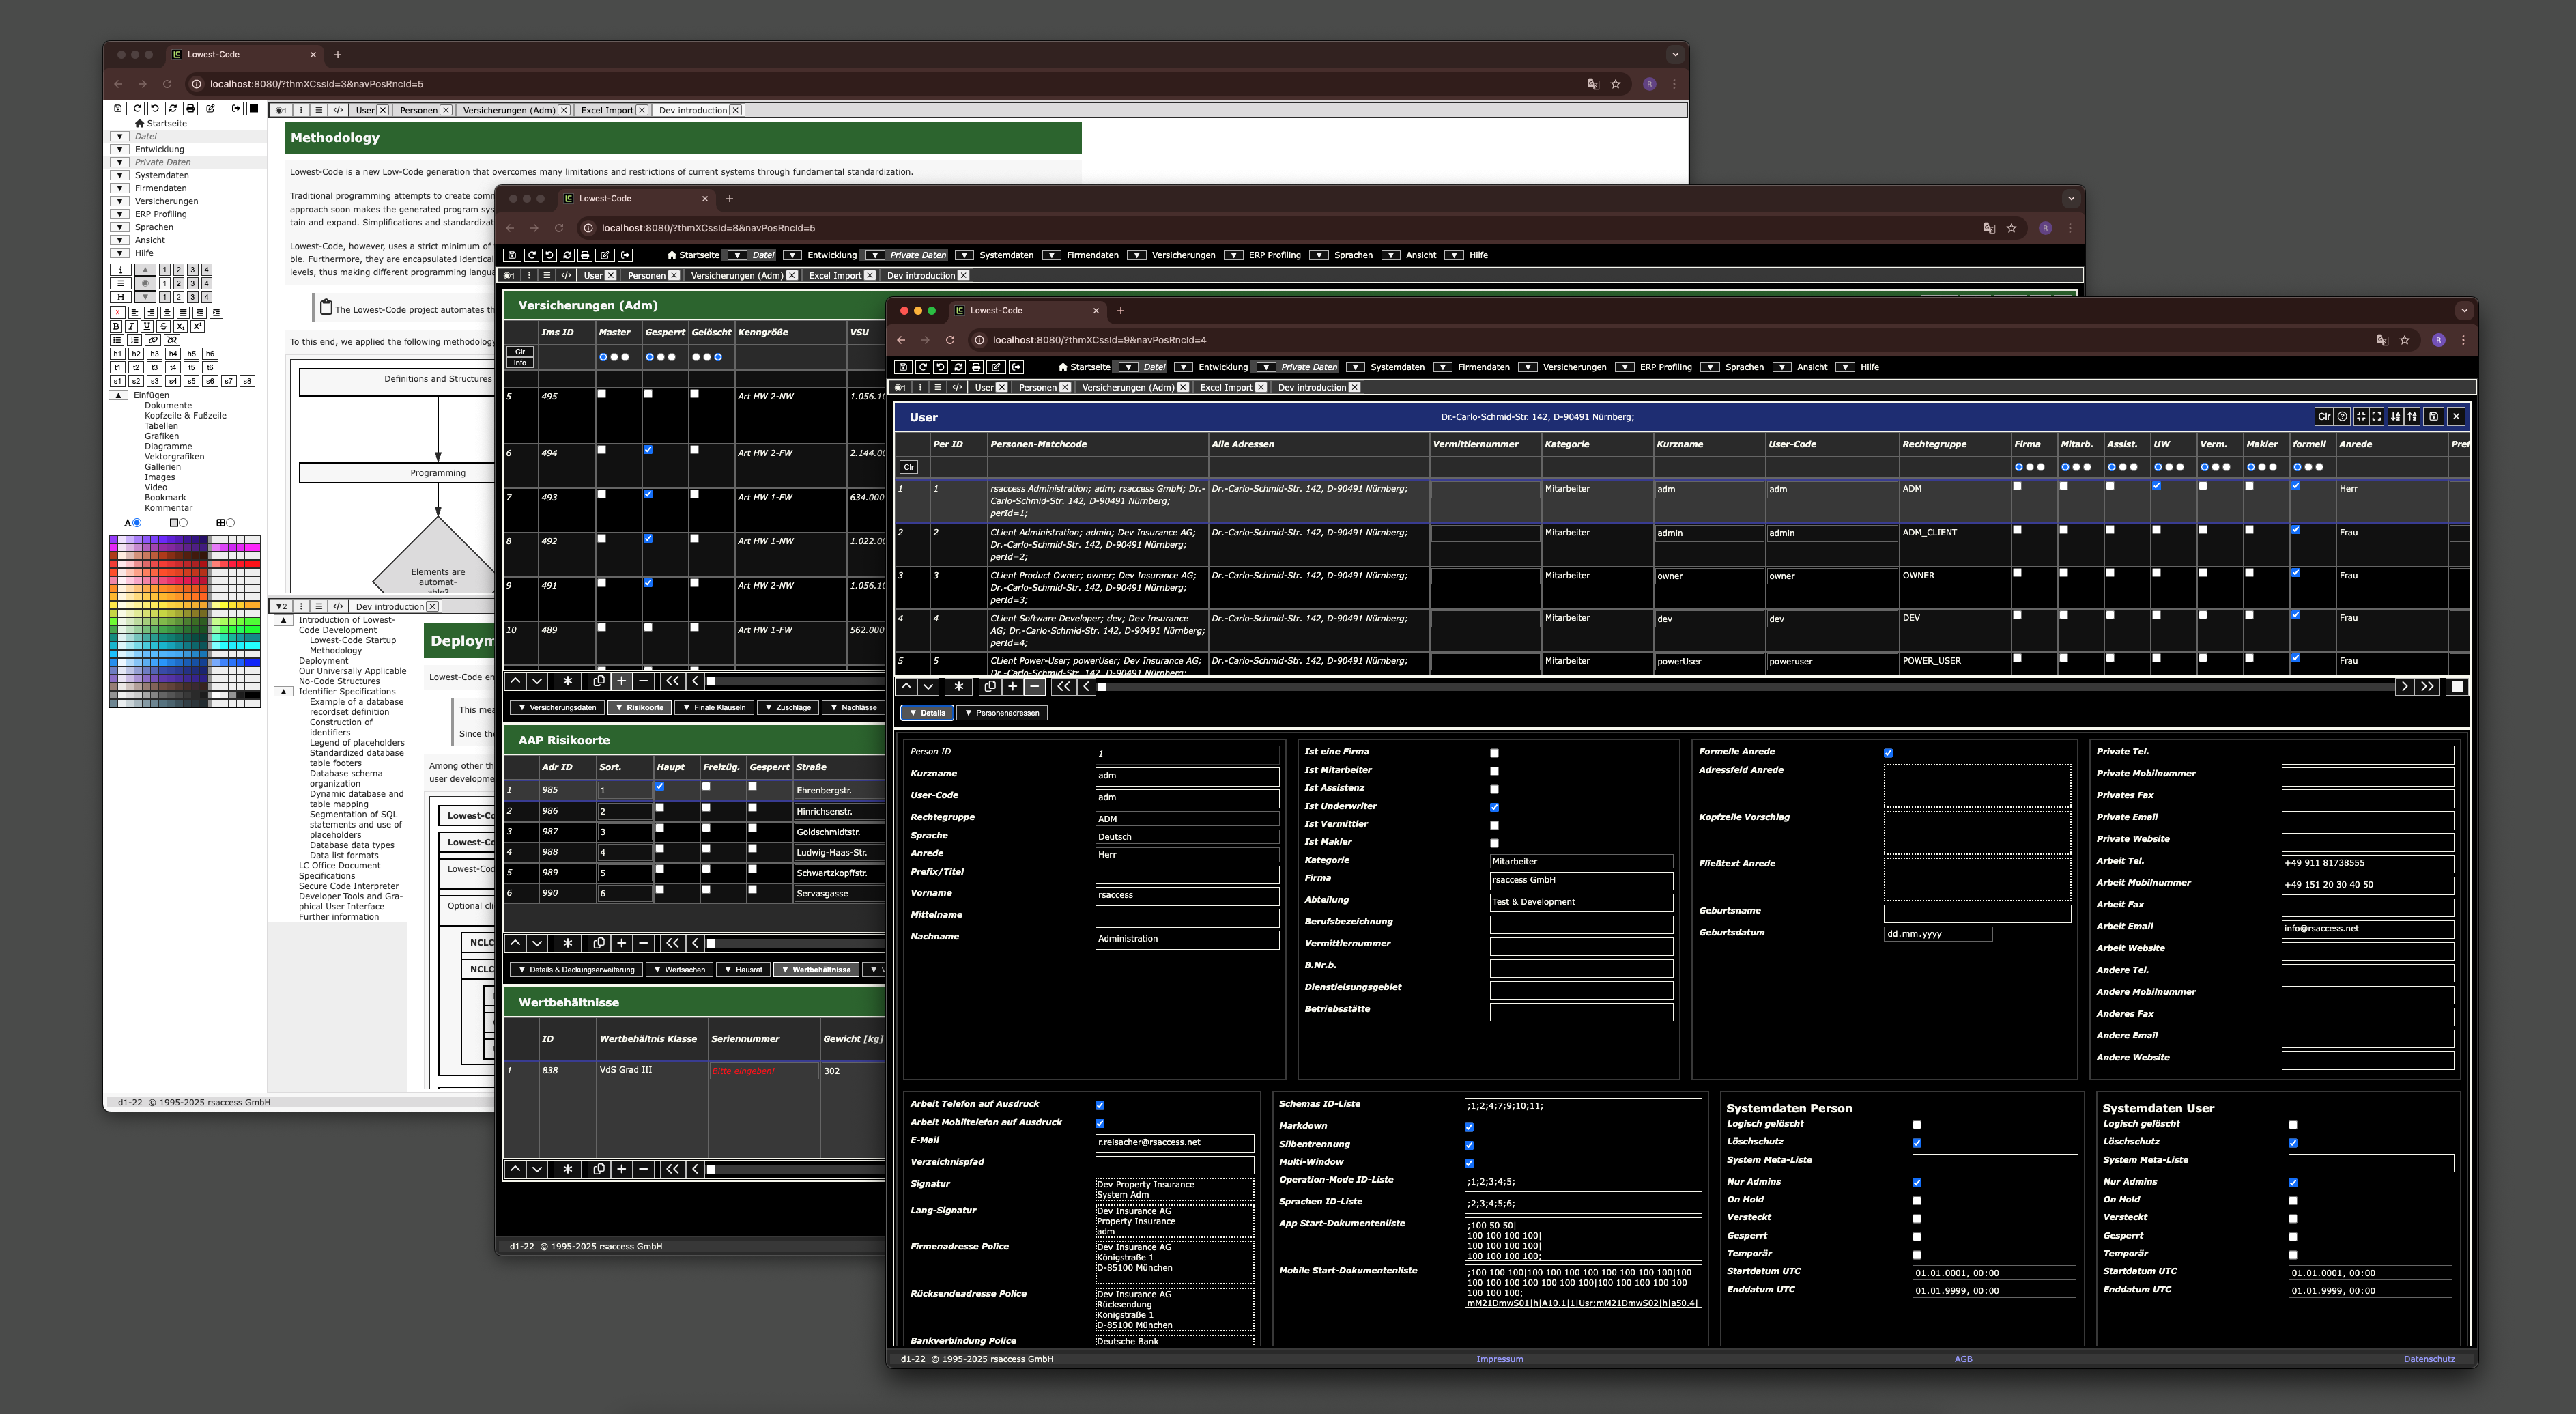Expand Entwicklung menu arrow in front window
The image size is (2576, 1414).
click(1183, 367)
